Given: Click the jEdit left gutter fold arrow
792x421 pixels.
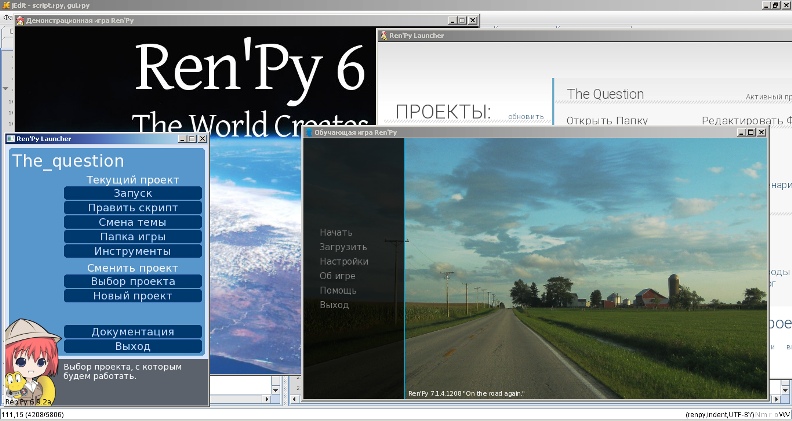Looking at the screenshot, I should [6, 88].
